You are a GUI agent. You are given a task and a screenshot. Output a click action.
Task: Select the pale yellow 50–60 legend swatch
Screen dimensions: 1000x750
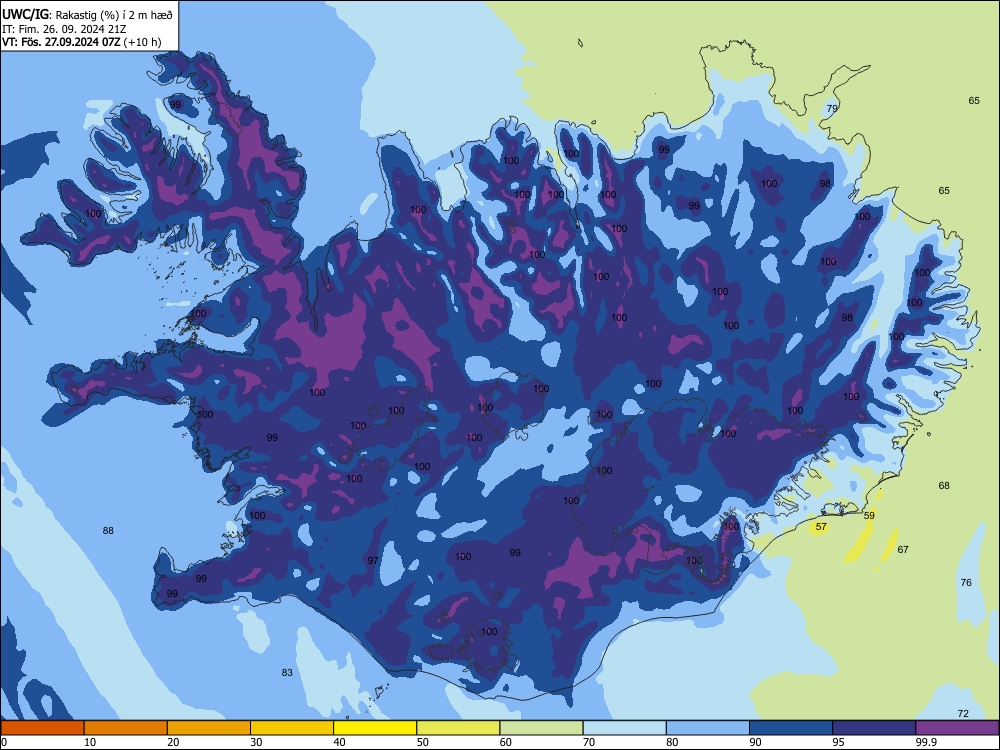[459, 728]
